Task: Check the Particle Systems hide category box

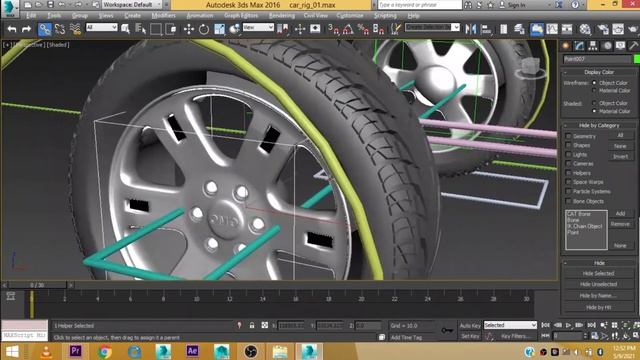Action: (x=568, y=191)
